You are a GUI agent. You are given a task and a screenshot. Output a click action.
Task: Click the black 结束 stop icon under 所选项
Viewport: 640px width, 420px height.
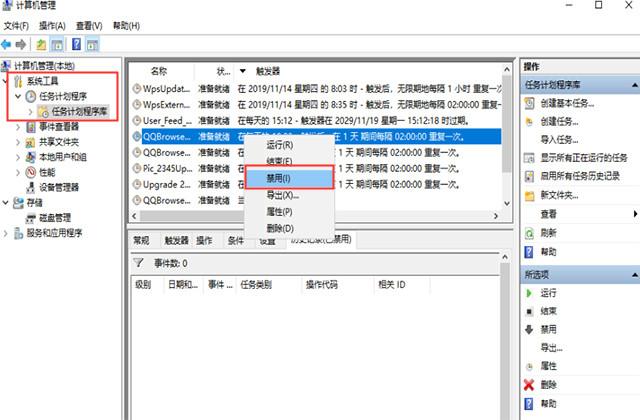529,311
